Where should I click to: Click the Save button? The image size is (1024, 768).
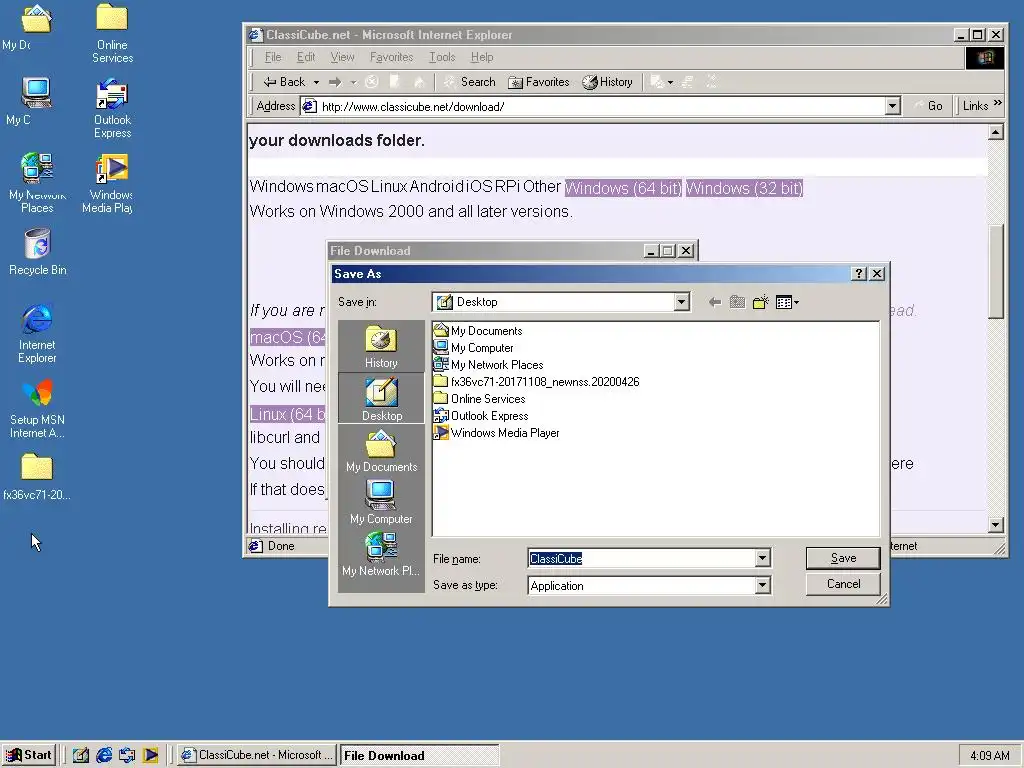click(x=843, y=558)
